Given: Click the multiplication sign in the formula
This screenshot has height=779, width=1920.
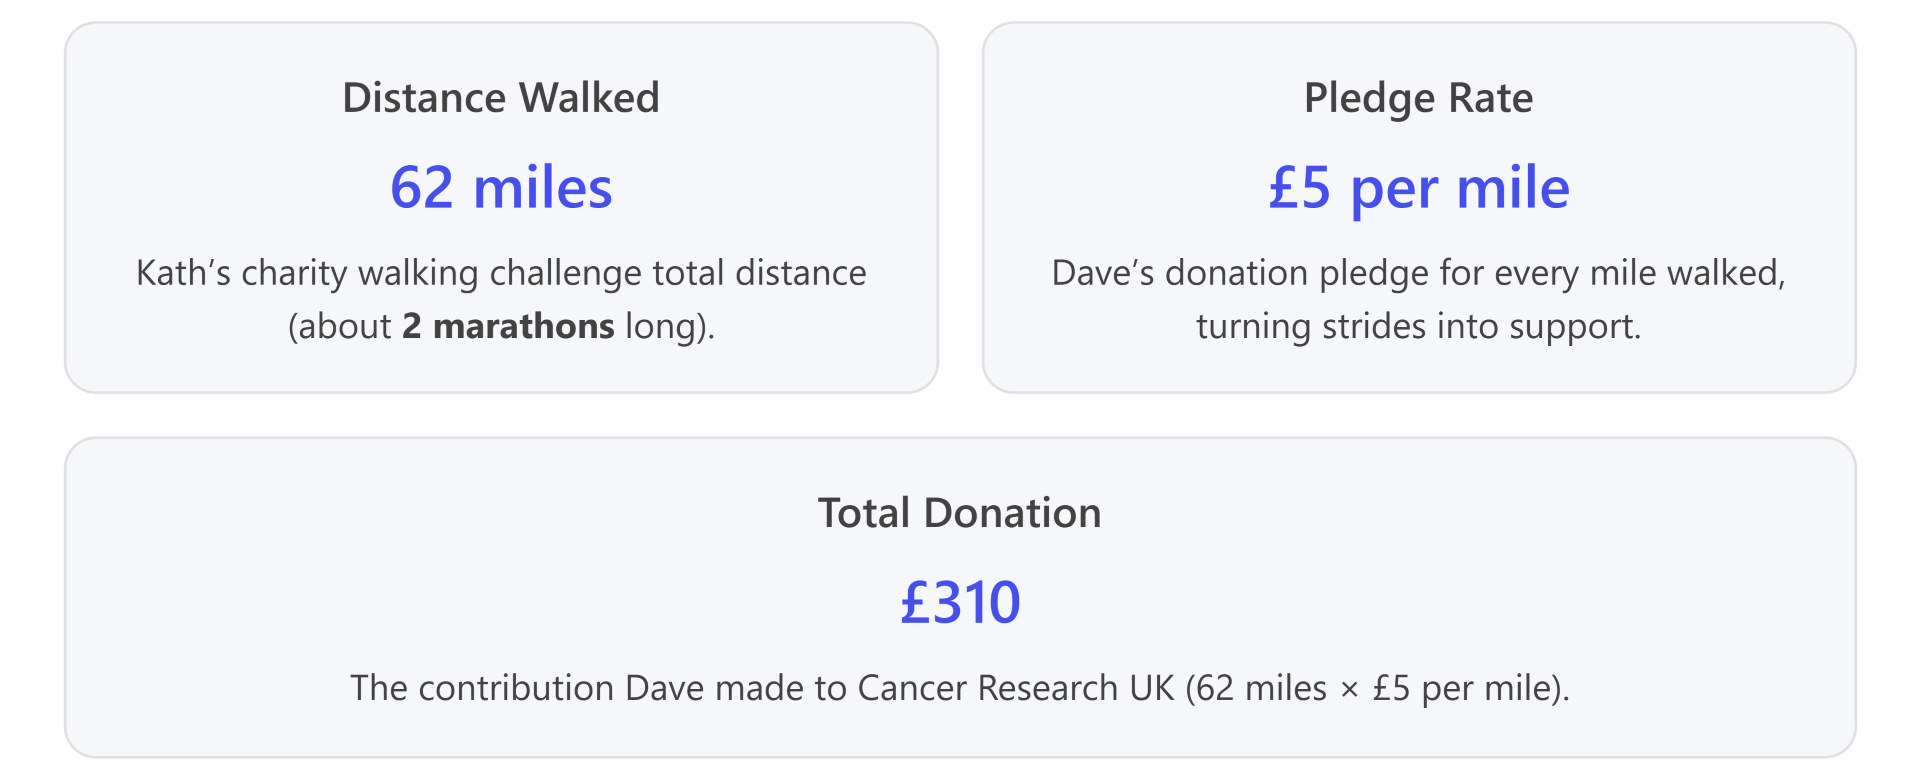Looking at the screenshot, I should click(1350, 689).
